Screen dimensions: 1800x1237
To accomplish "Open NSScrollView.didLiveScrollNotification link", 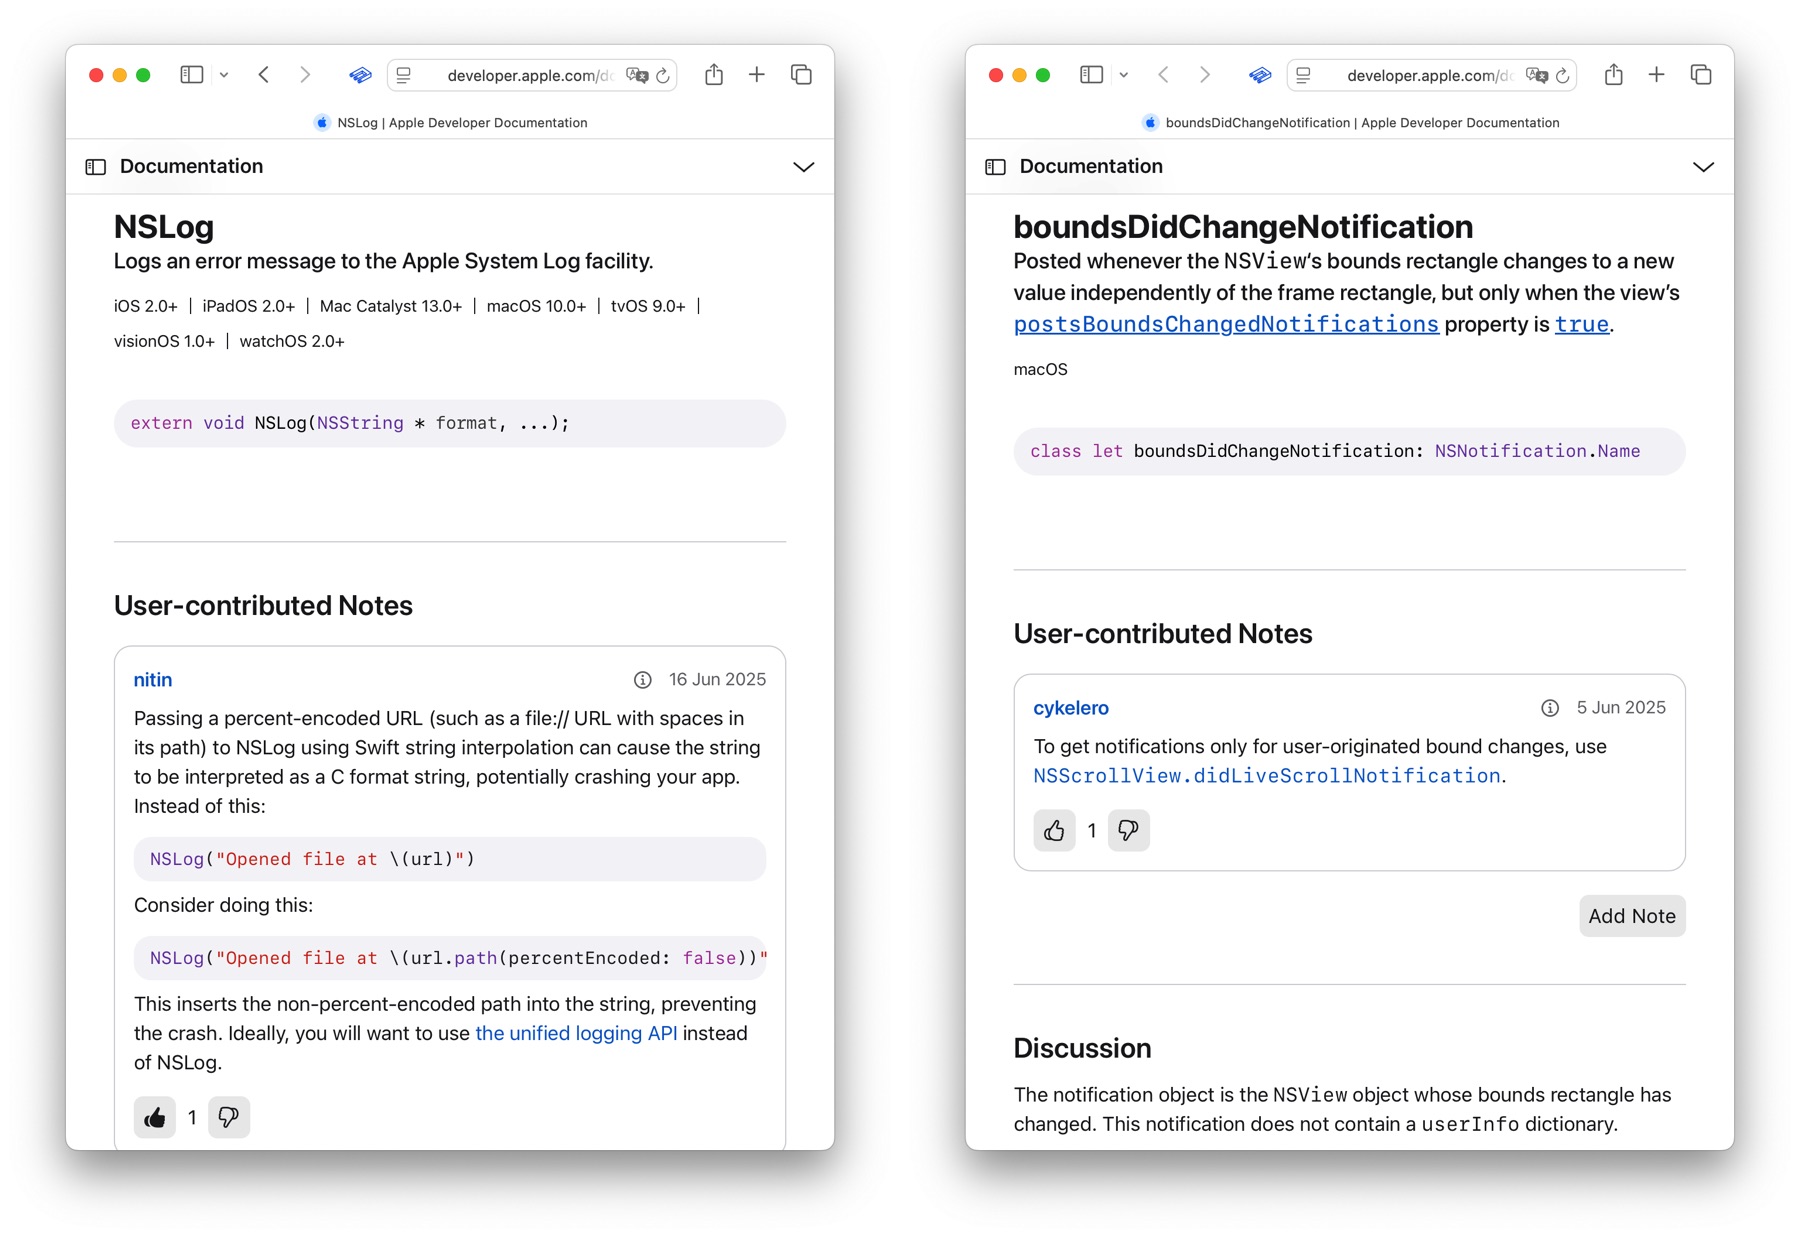I will tap(1267, 776).
